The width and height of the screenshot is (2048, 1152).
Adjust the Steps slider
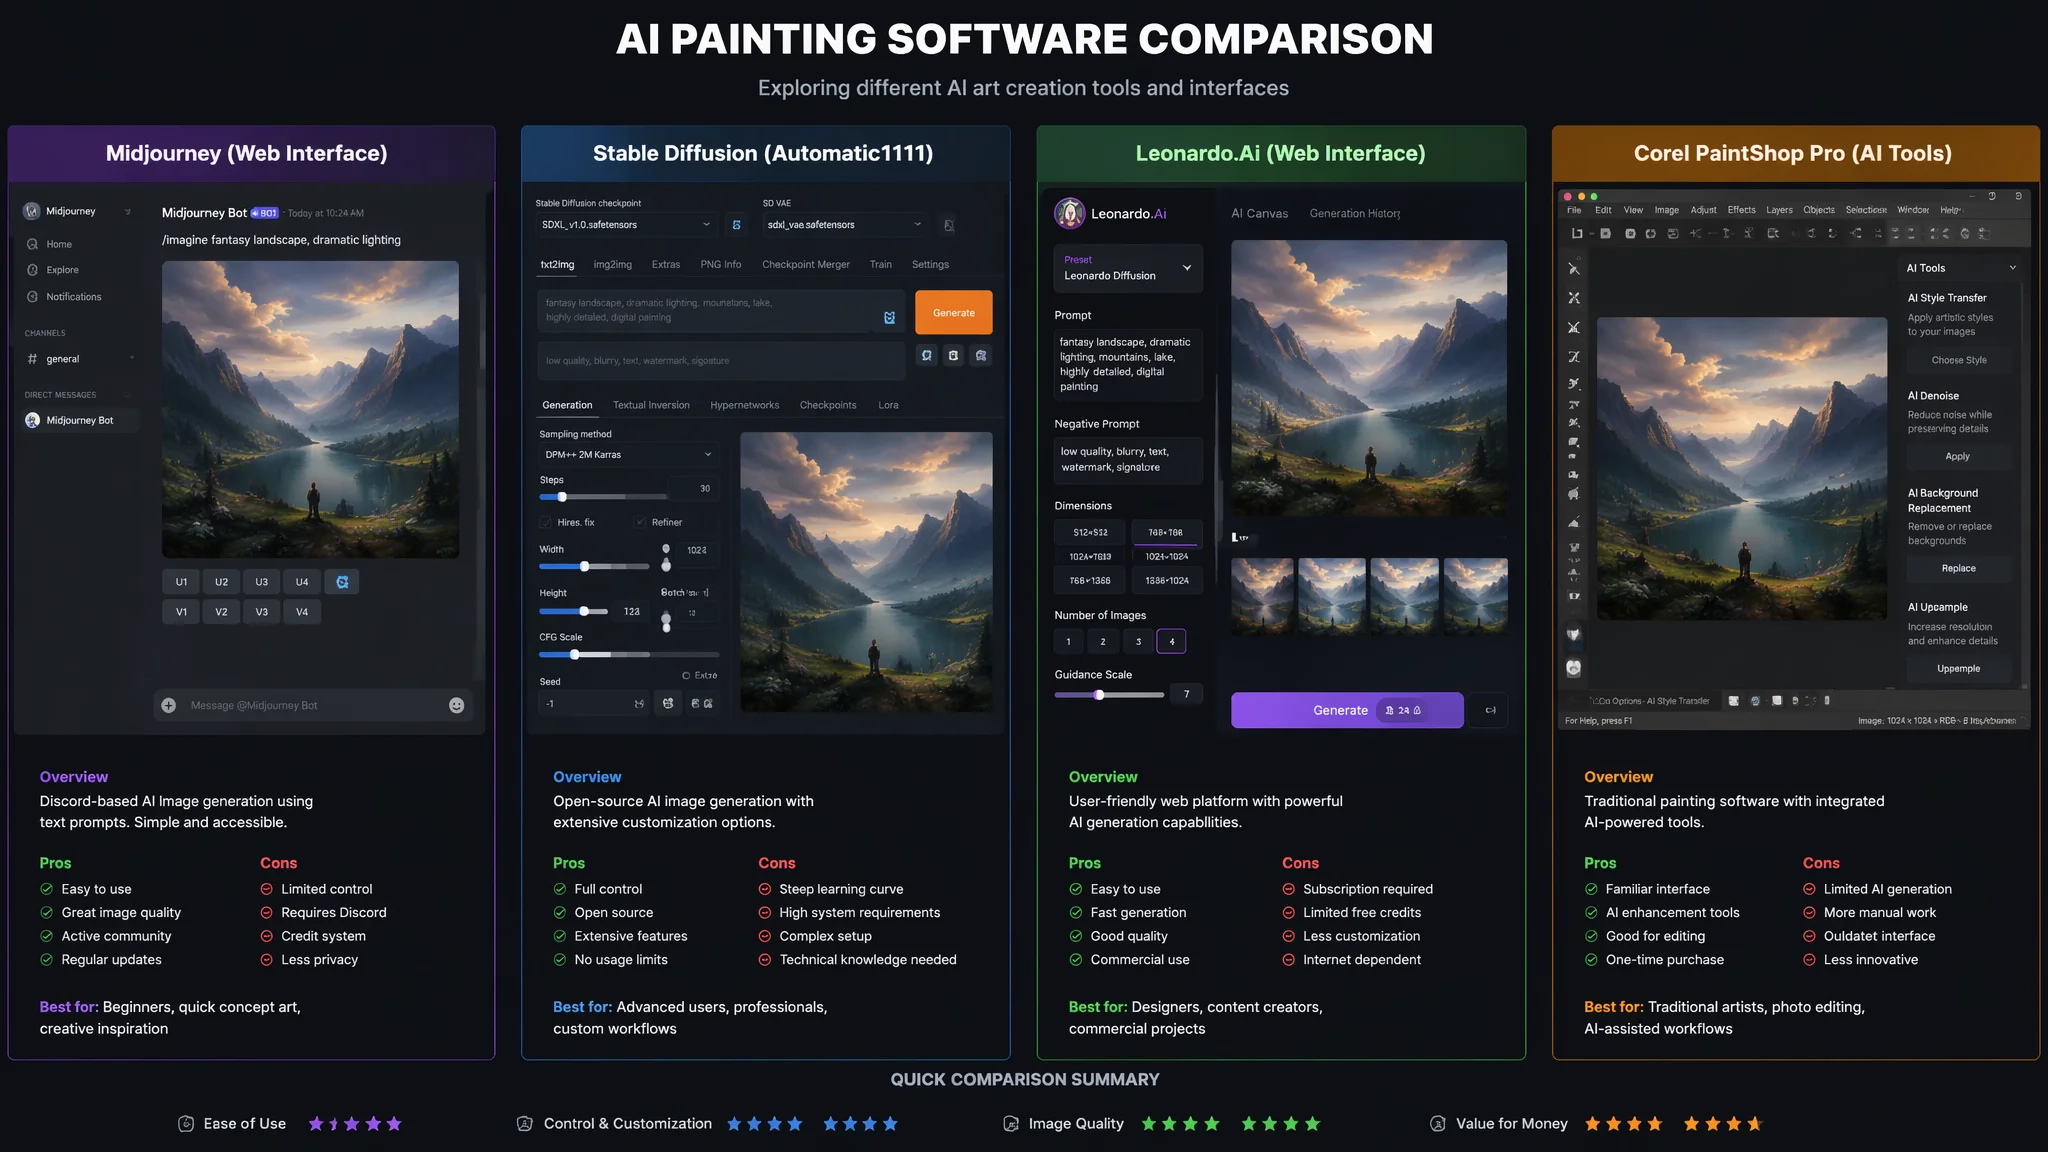pyautogui.click(x=603, y=497)
